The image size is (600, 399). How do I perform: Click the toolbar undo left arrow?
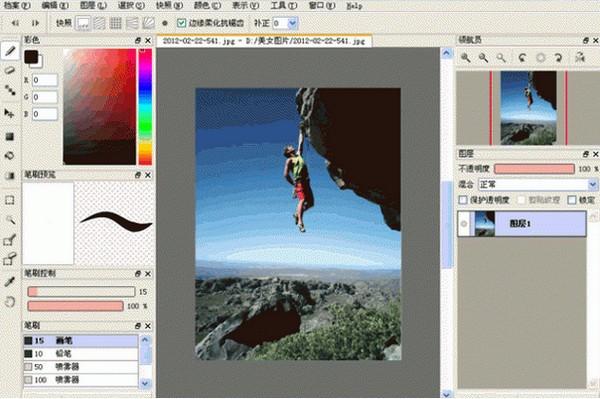(15, 23)
